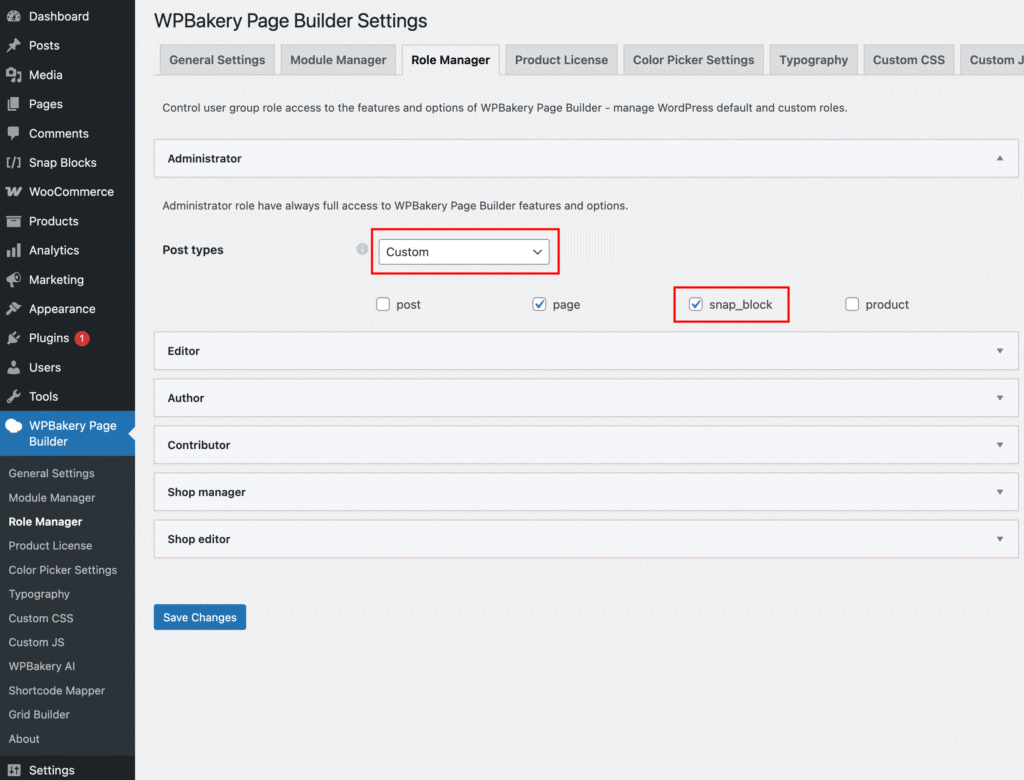Open Grid Builder from sidebar submenu

39,715
